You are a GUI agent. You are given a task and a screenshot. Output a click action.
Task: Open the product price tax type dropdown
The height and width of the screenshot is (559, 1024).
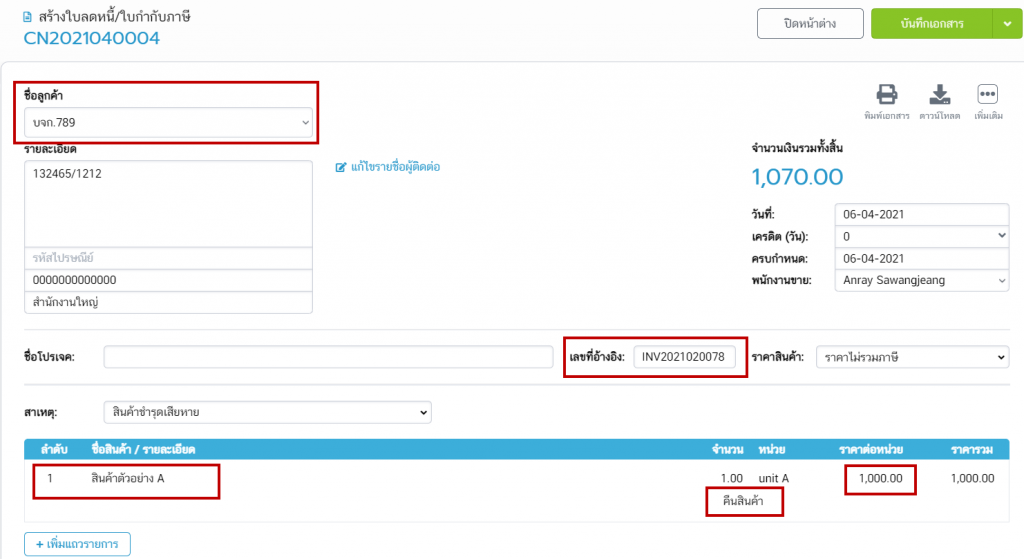pyautogui.click(x=912, y=357)
